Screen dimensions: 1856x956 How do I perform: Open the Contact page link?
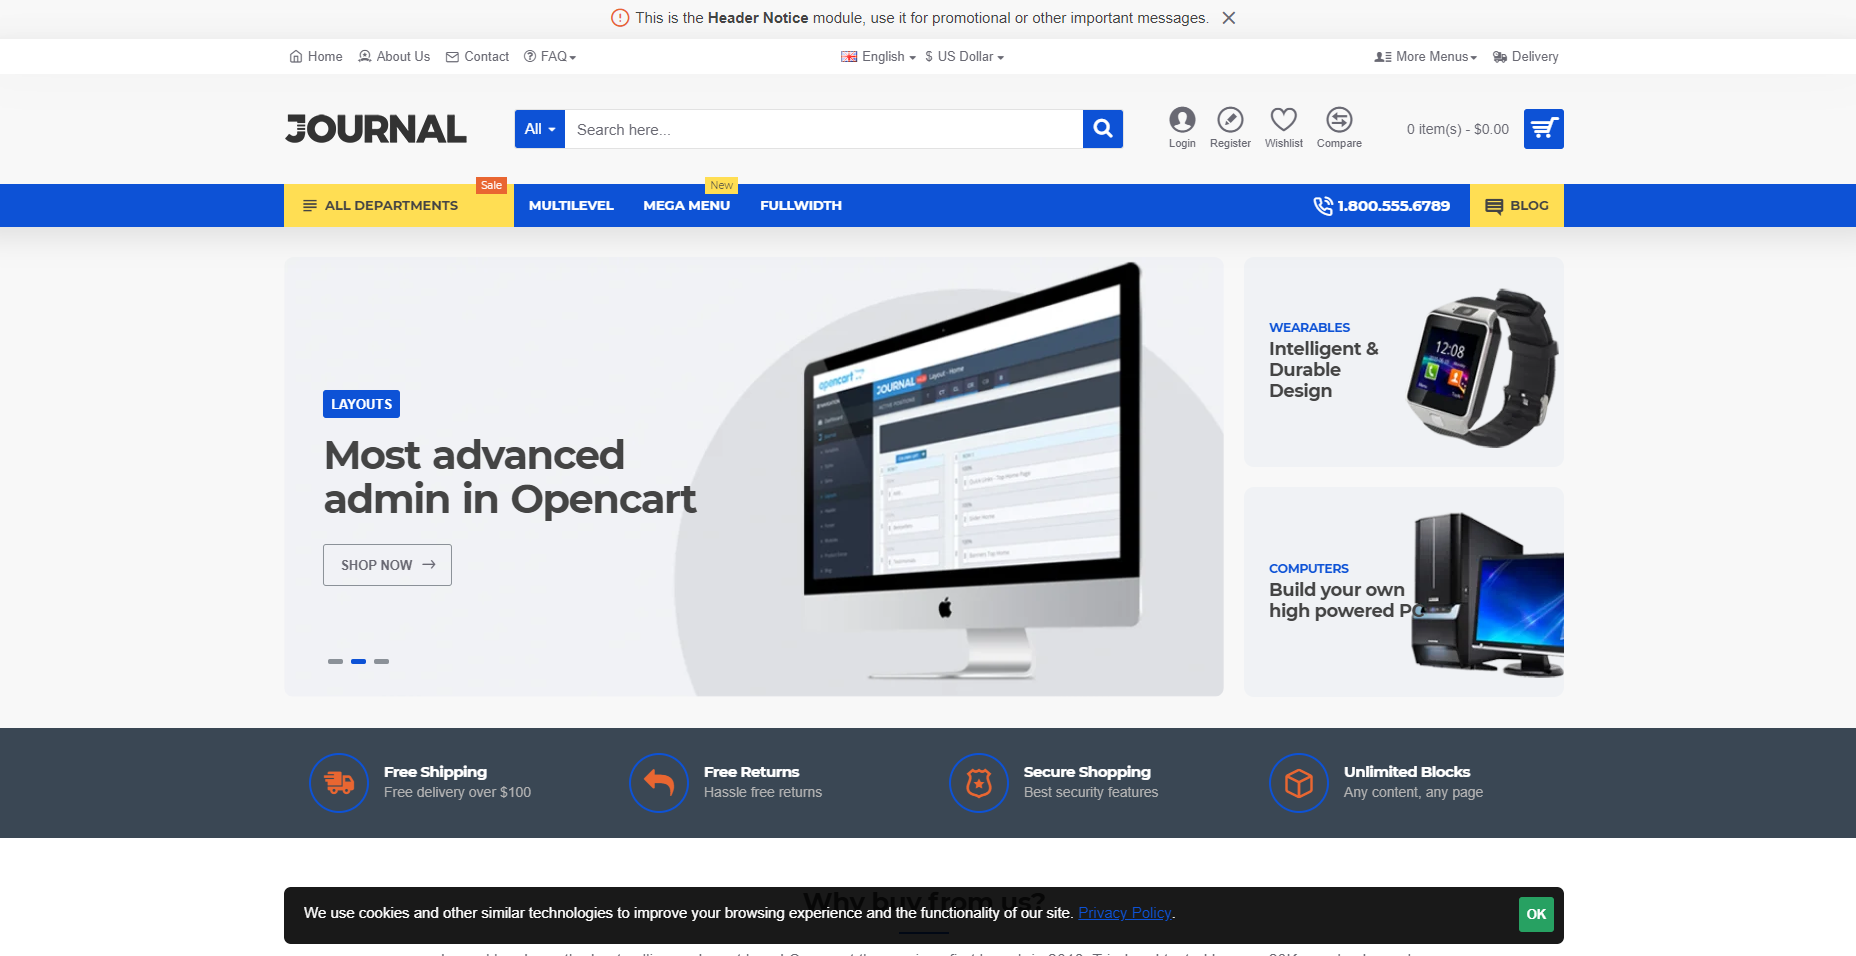click(477, 57)
